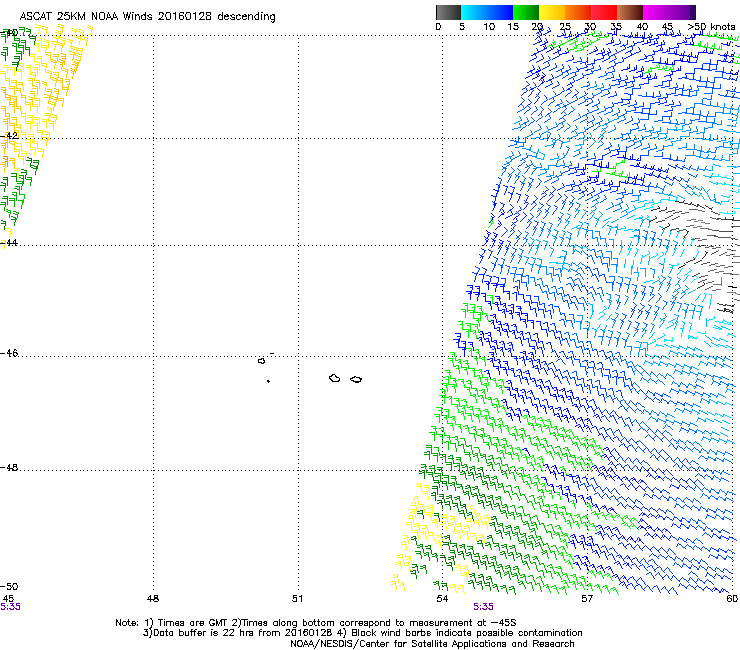Click purple '5:35' time stamp below longitude 45
The image size is (740, 650).
10,607
